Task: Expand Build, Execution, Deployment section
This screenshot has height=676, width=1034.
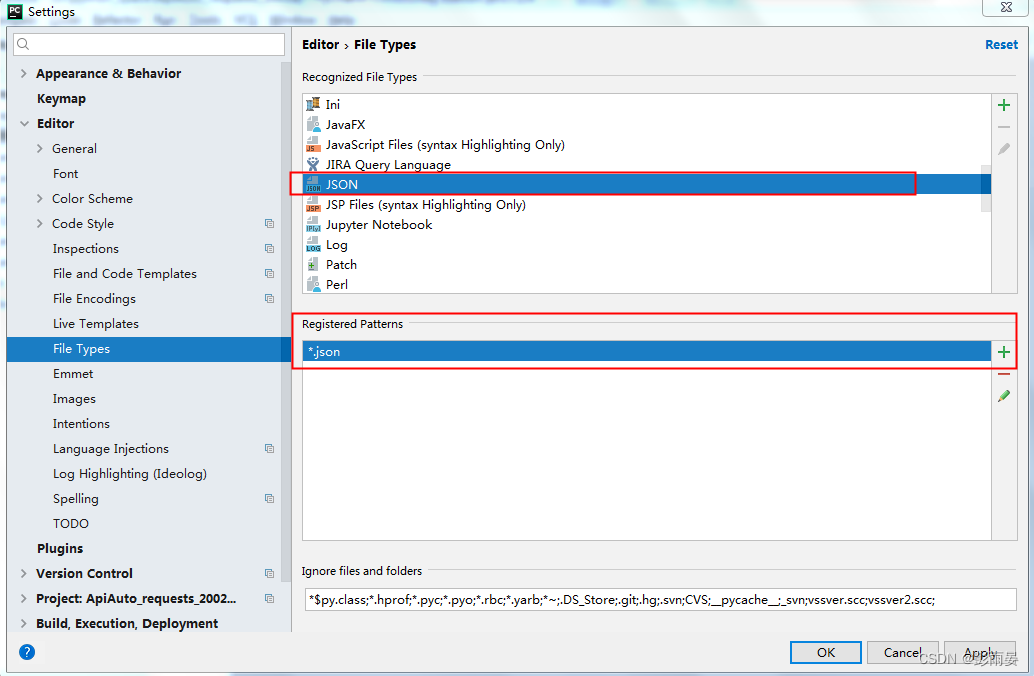Action: (24, 623)
